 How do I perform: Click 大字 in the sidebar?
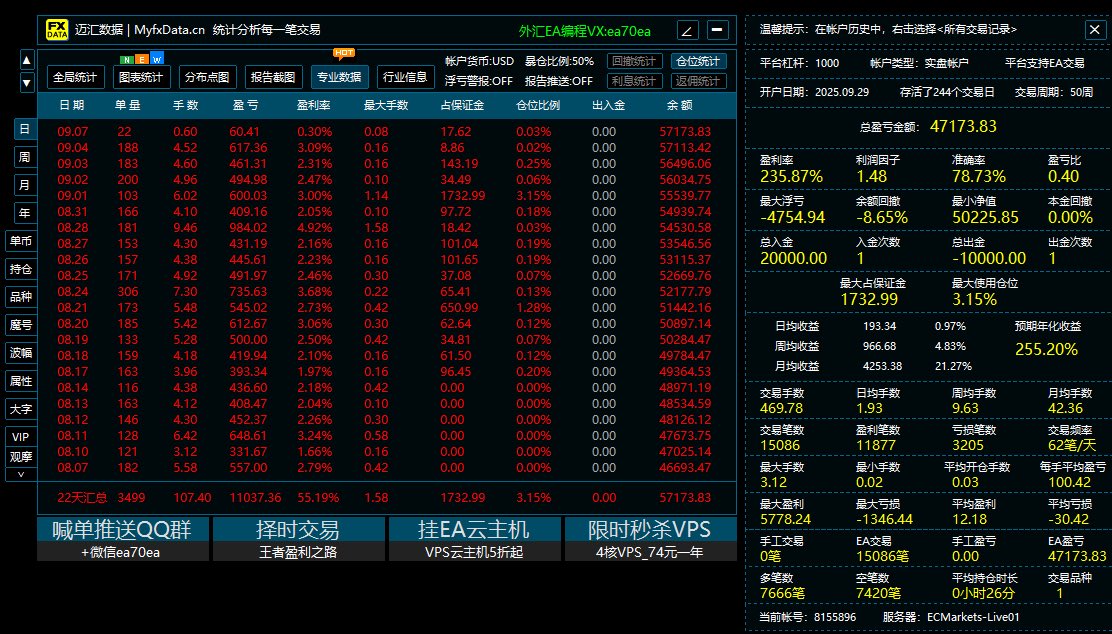[x=21, y=408]
